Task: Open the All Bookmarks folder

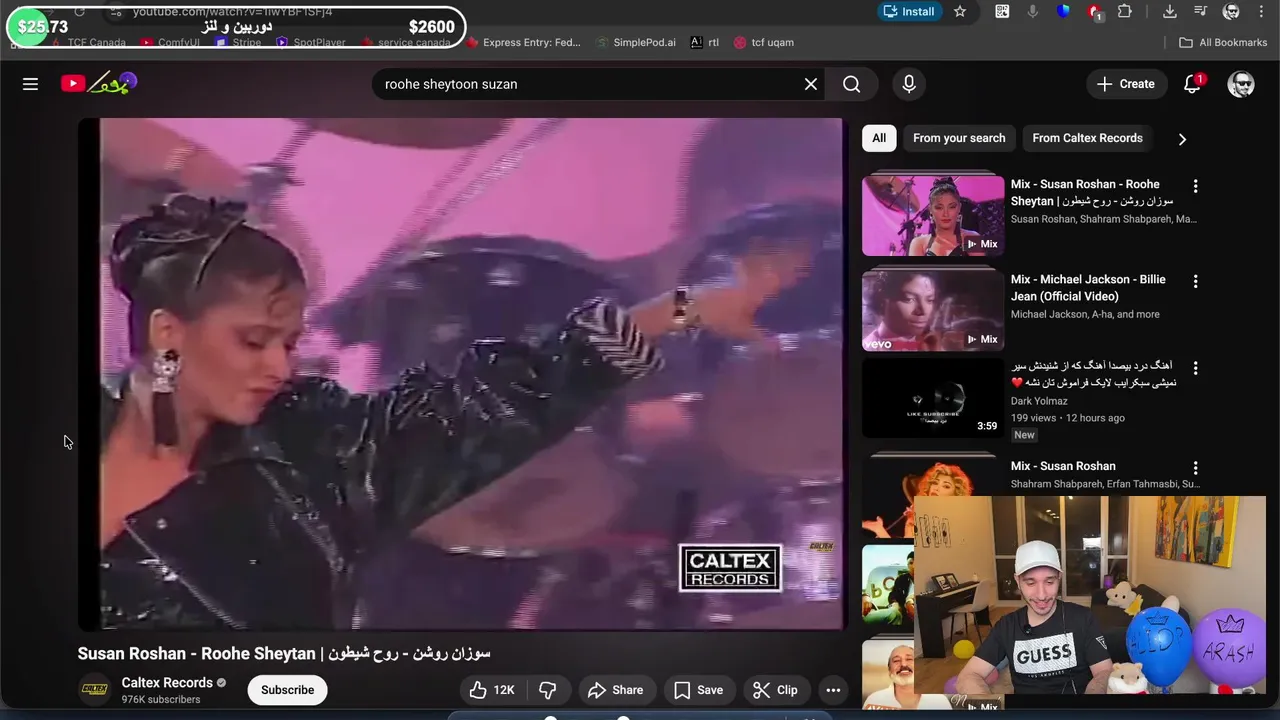Action: click(x=1223, y=42)
